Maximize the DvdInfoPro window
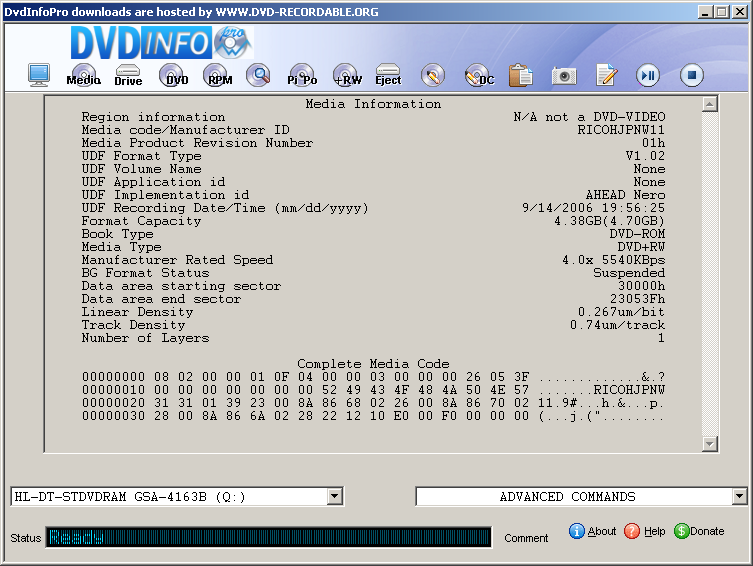 [722, 12]
